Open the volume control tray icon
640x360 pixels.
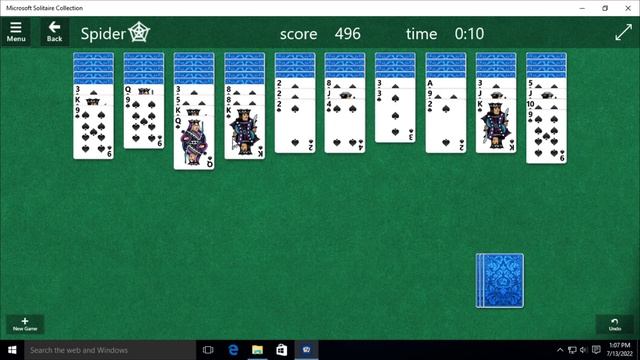pyautogui.click(x=583, y=350)
